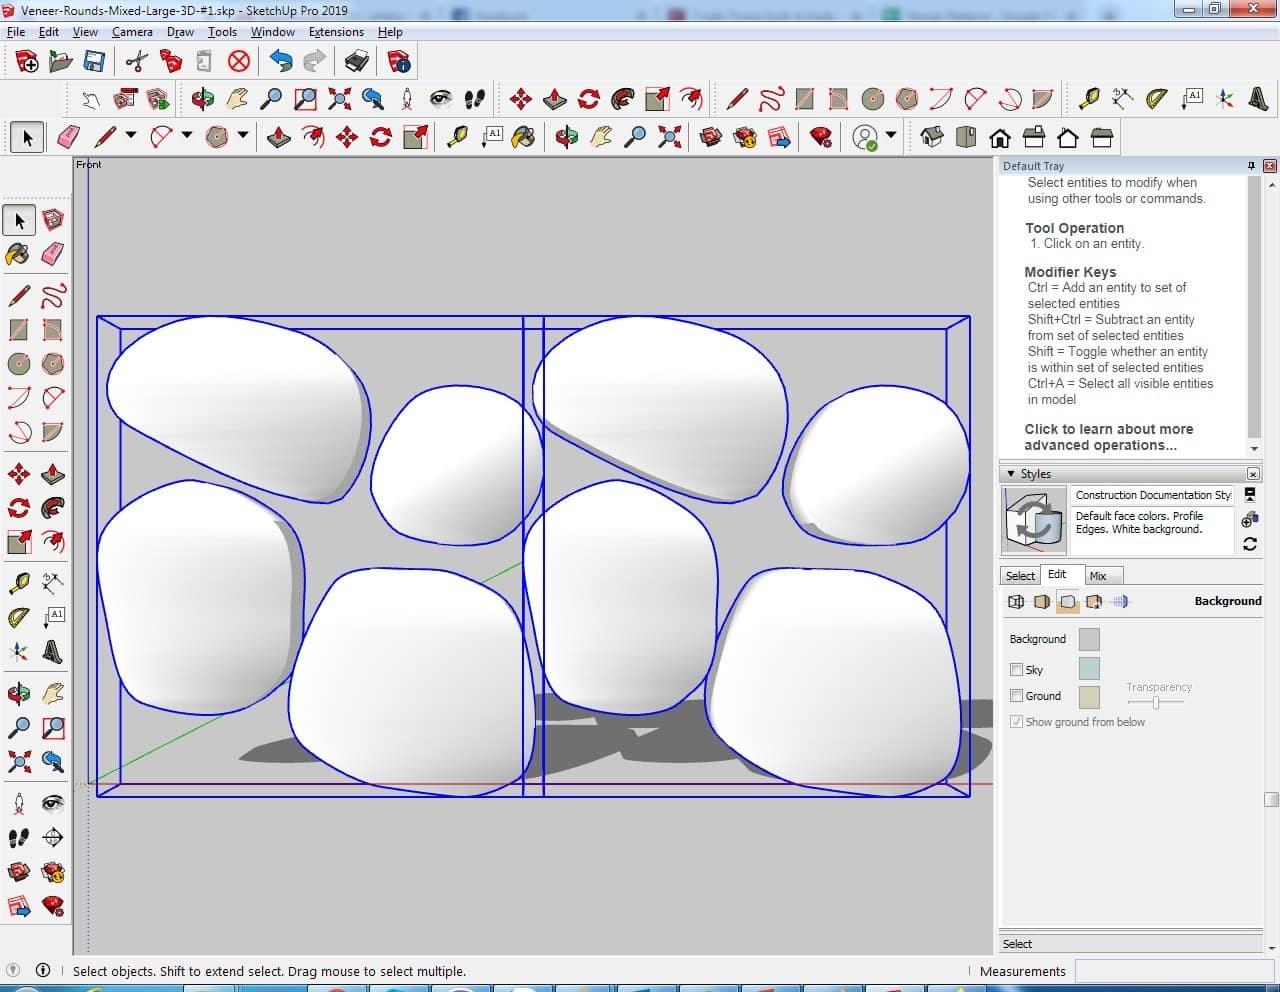Collapse the Styles panel section
Screen dimensions: 1280x992
point(1011,474)
